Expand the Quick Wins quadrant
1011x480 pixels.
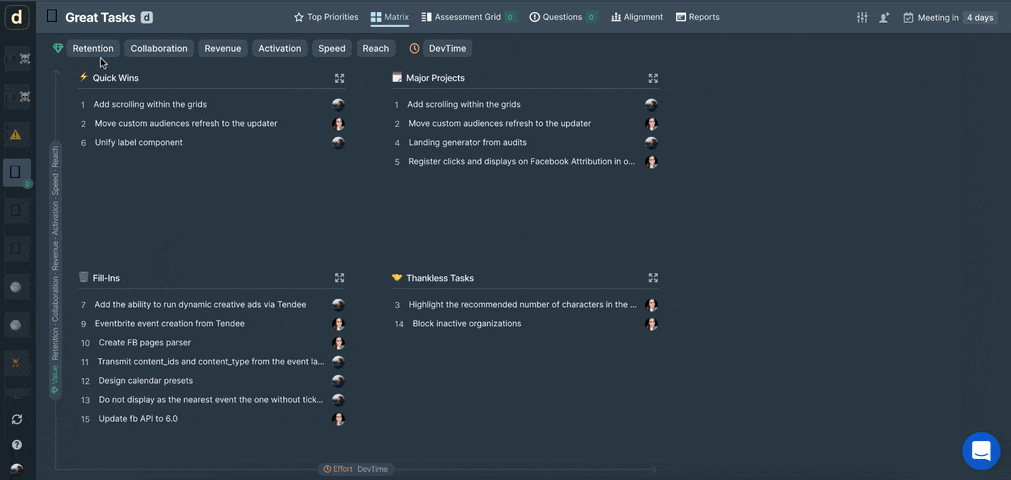coord(339,78)
